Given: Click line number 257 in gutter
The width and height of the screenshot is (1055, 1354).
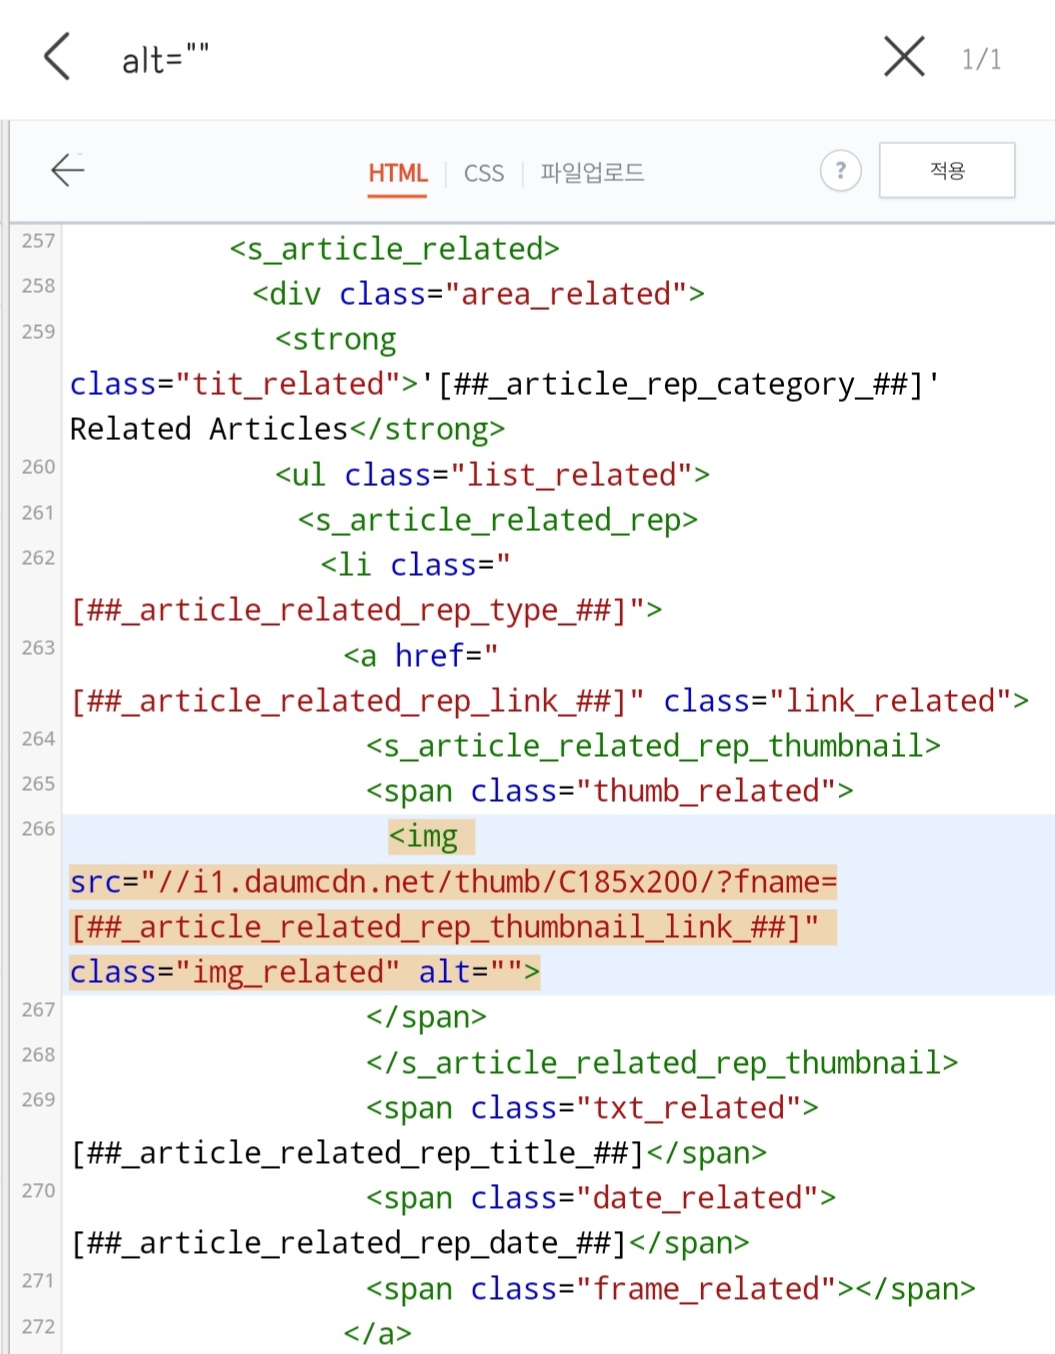Looking at the screenshot, I should click(x=38, y=241).
